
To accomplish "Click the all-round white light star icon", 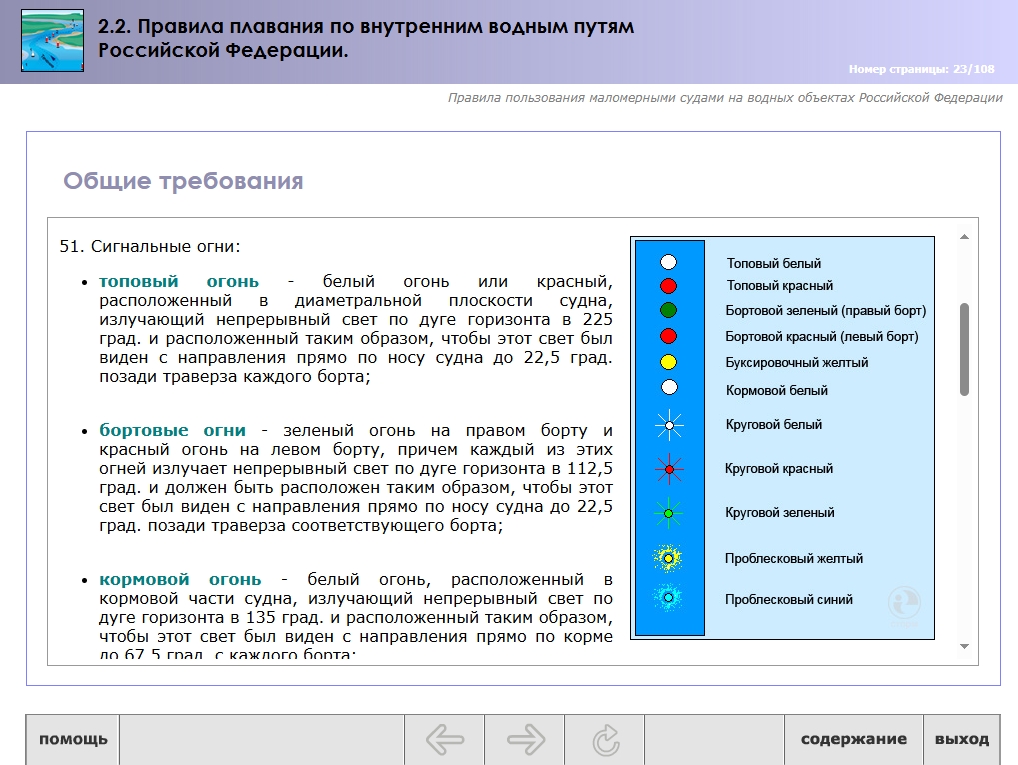I will pos(669,425).
